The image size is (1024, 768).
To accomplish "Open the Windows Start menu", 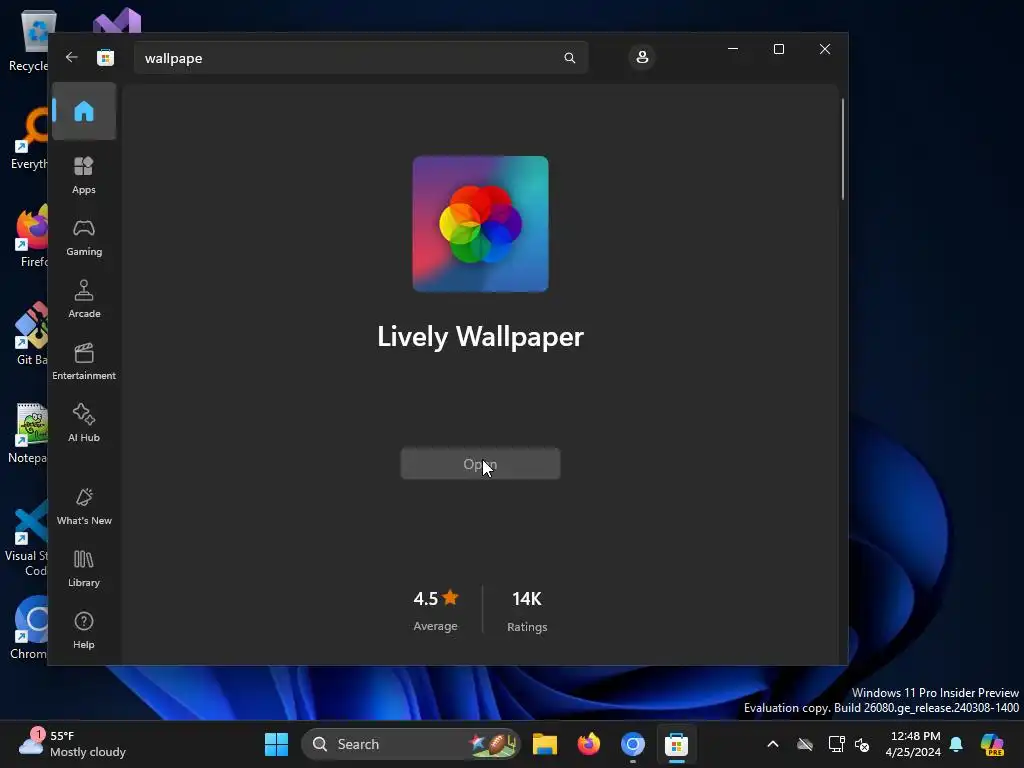I will click(276, 744).
